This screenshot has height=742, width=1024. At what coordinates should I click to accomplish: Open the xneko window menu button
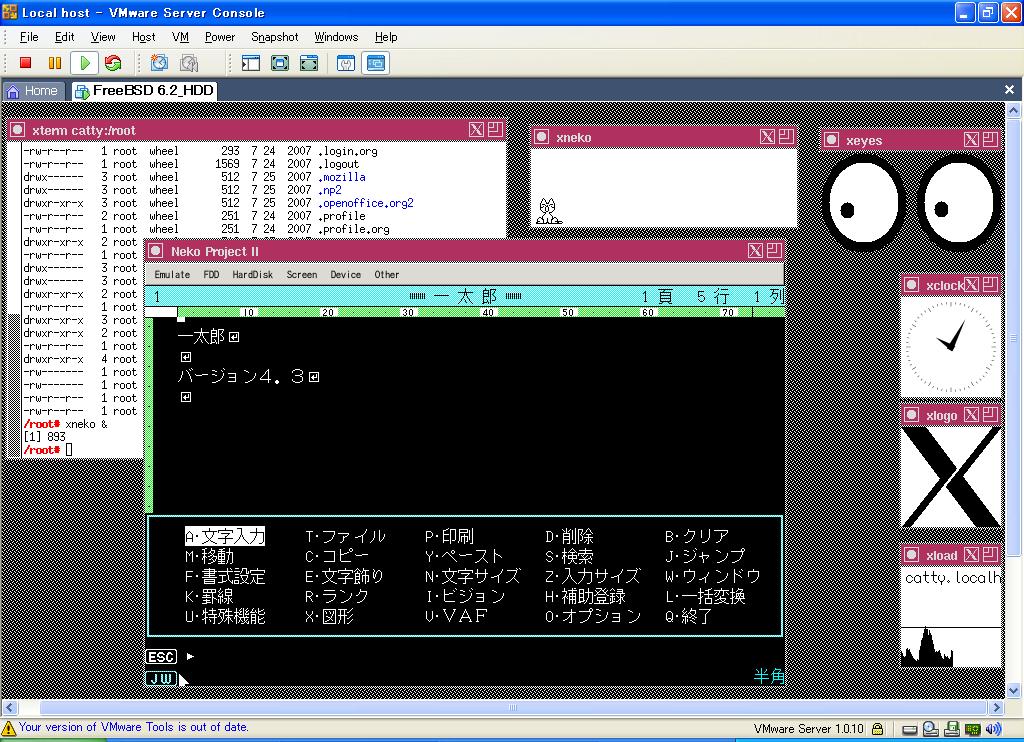coord(541,137)
